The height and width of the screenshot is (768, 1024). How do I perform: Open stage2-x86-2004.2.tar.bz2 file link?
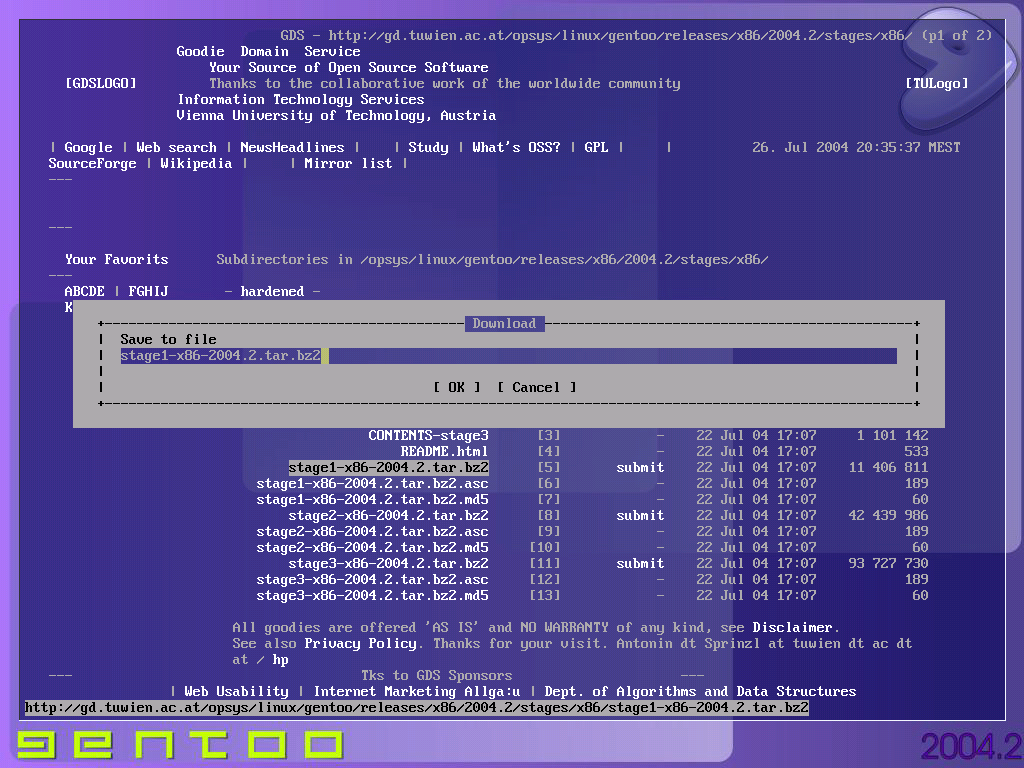coord(389,515)
